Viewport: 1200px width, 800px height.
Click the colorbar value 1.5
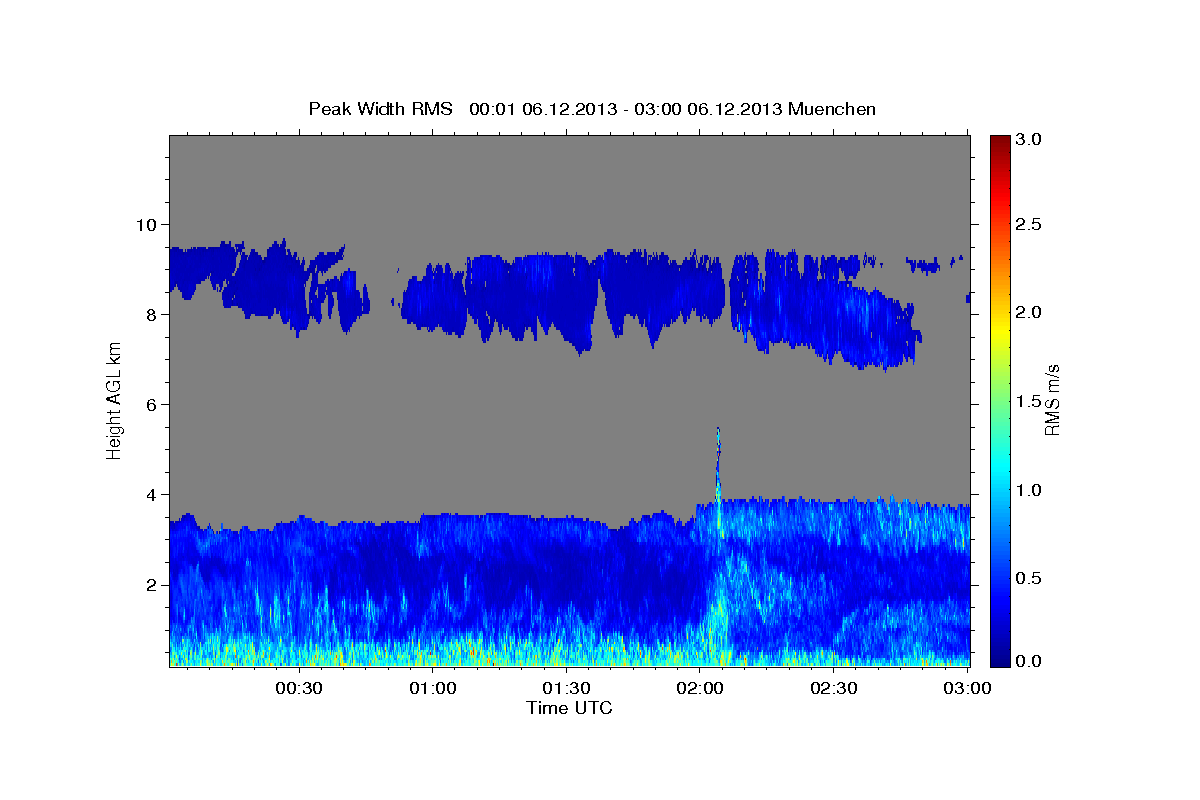click(x=1029, y=401)
